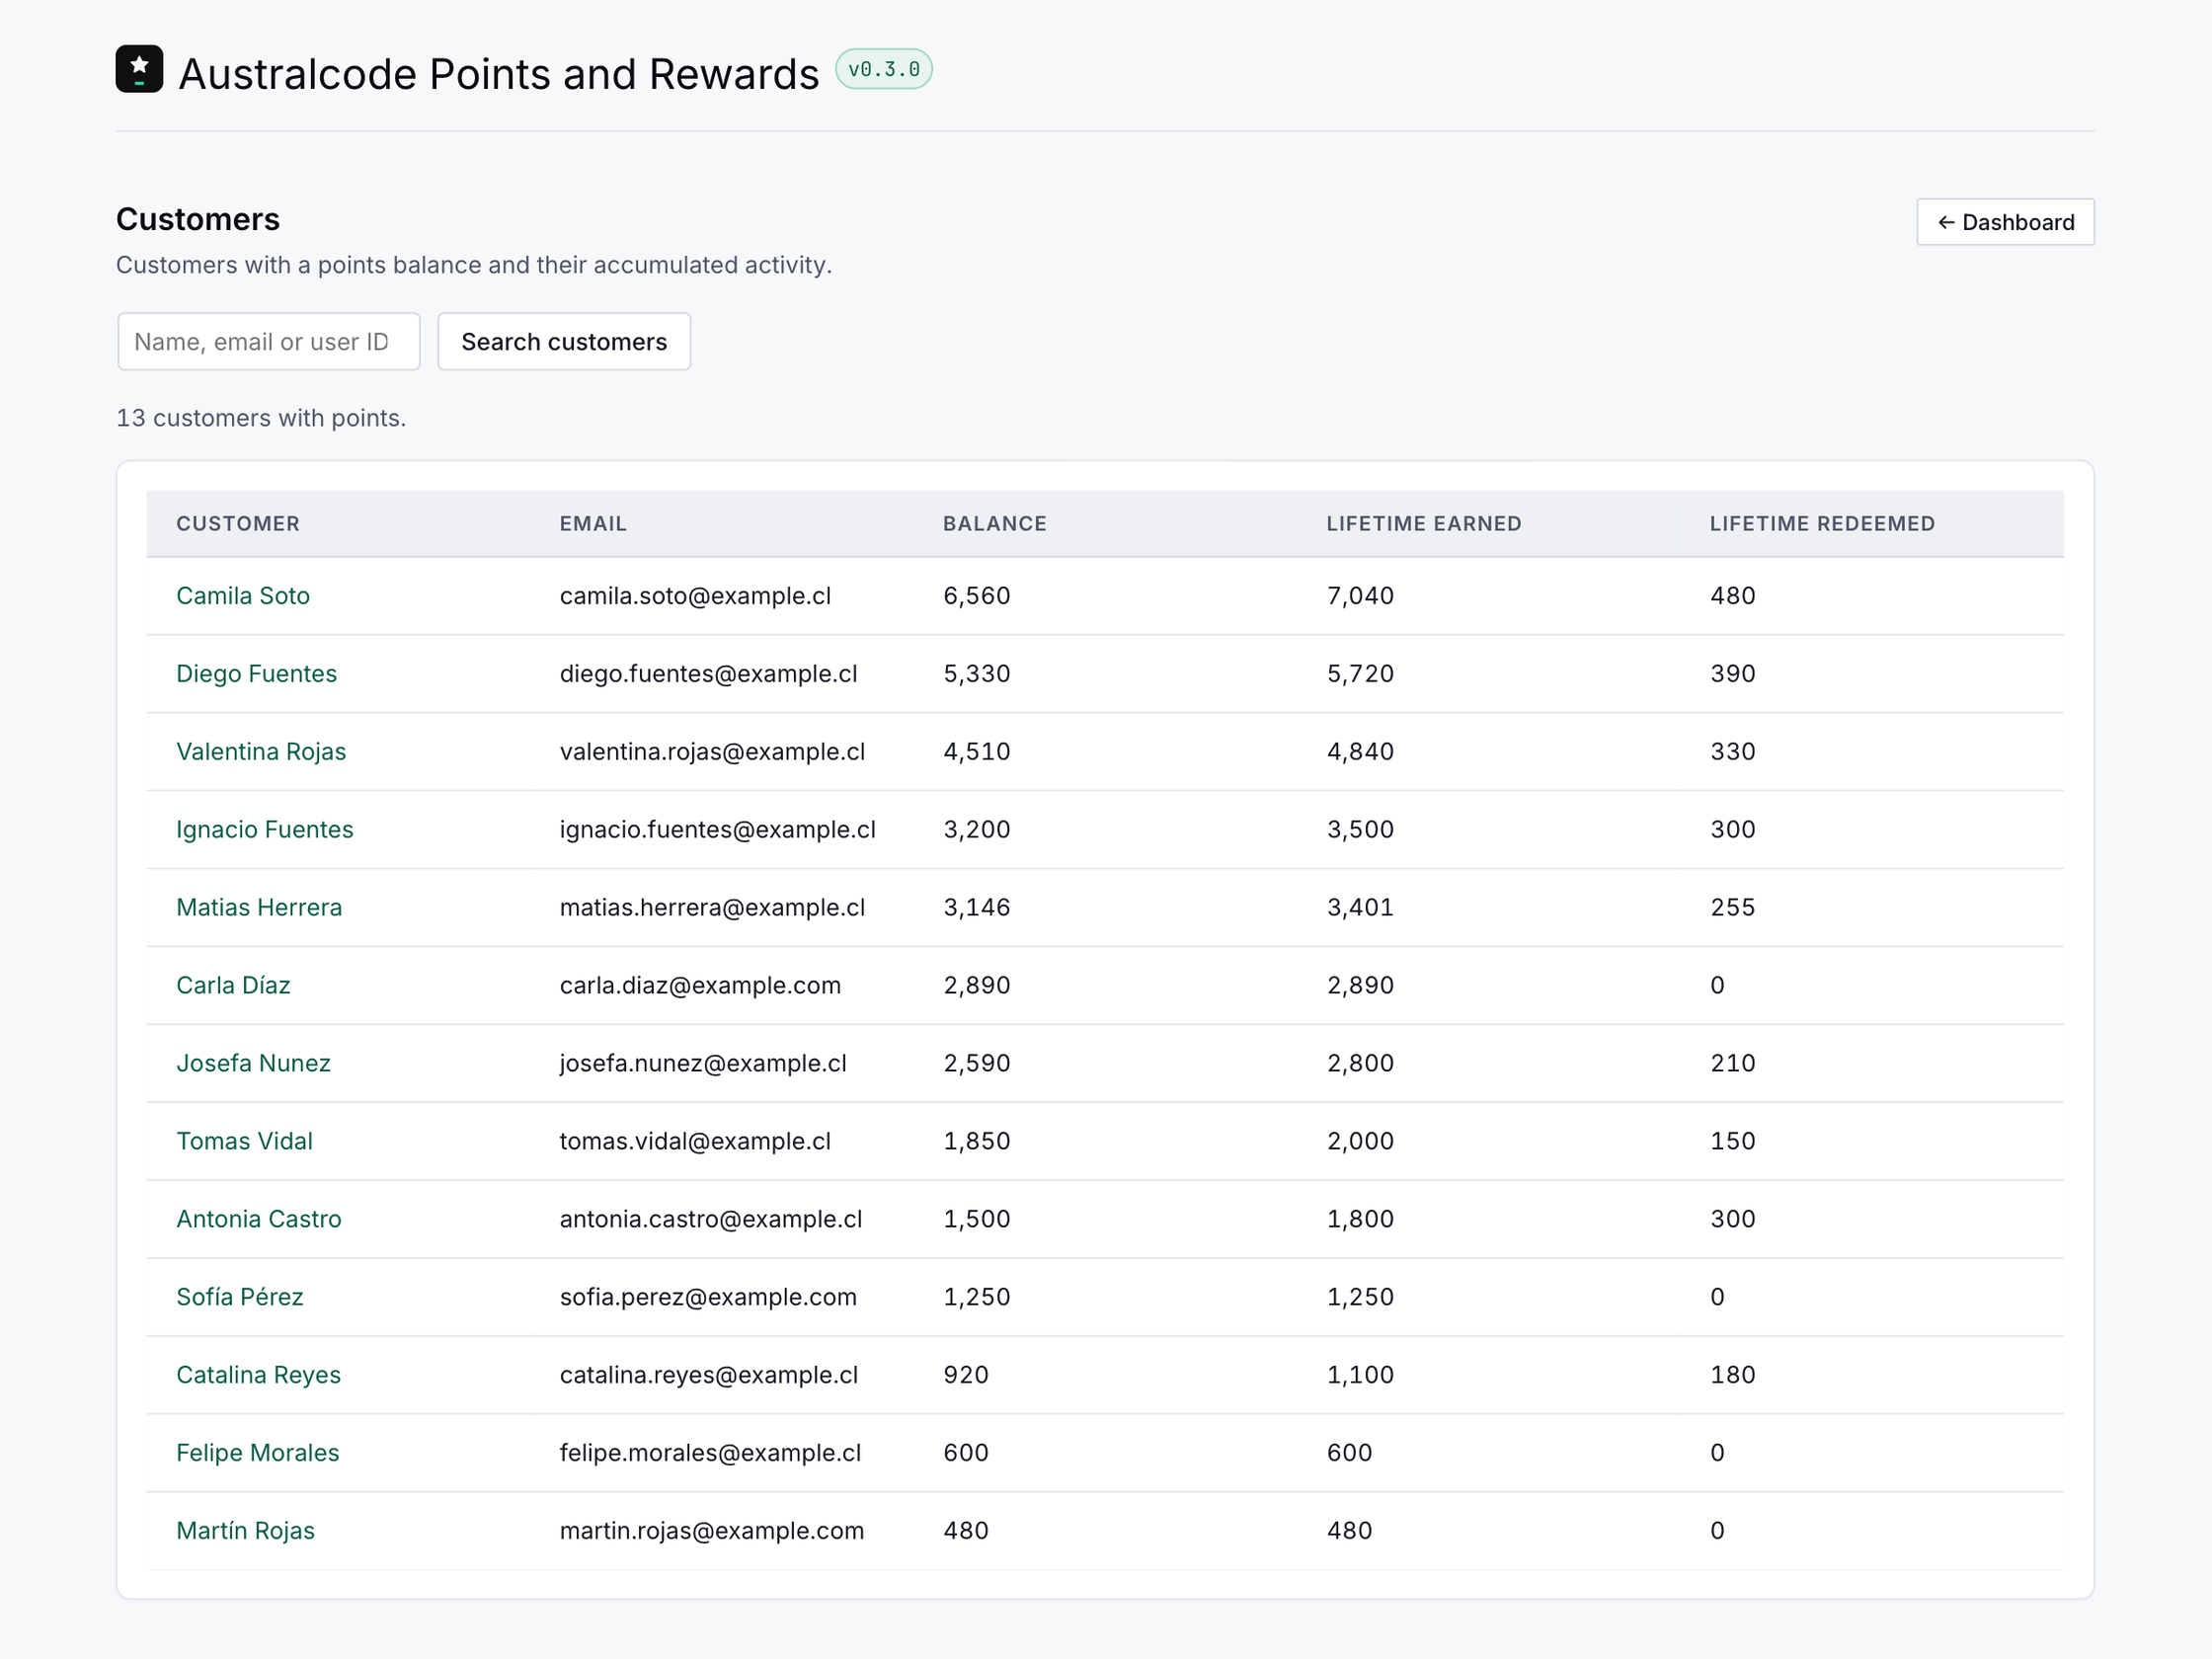Open Catalina Reyes' customer profile
2212x1659 pixels.
pyautogui.click(x=258, y=1376)
